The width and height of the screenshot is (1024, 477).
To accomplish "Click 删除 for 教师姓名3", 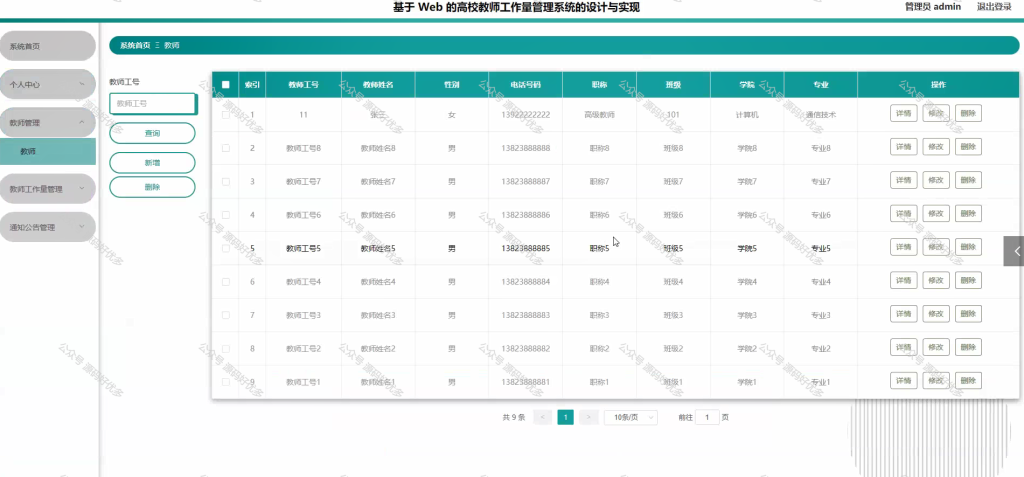I will click(x=968, y=314).
